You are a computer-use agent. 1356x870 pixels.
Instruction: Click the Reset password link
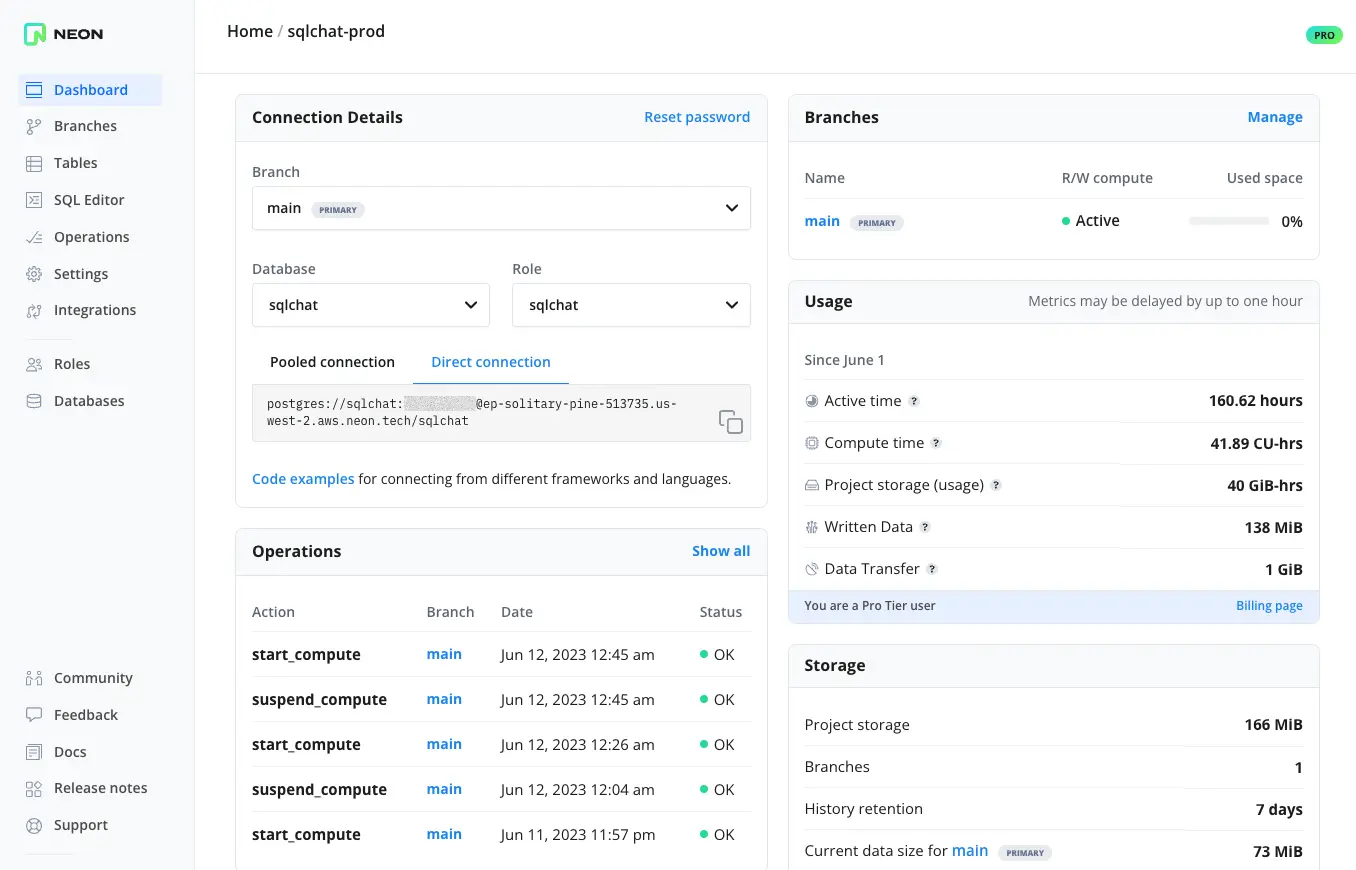(x=696, y=117)
